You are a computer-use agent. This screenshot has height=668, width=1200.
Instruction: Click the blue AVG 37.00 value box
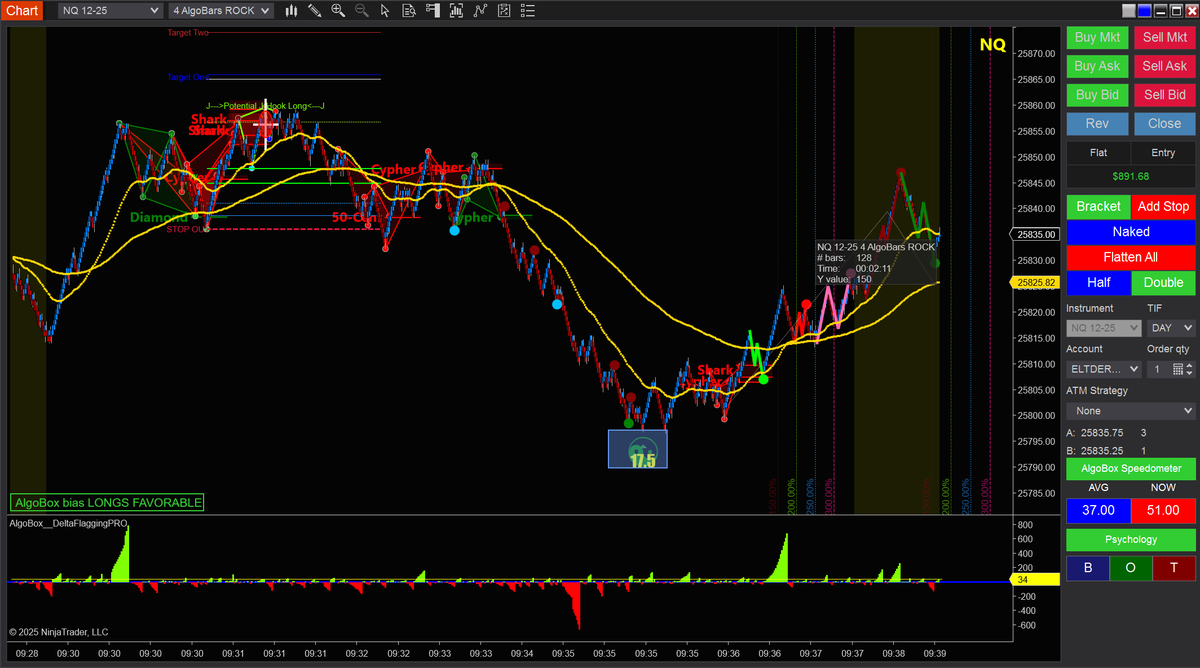(x=1098, y=510)
